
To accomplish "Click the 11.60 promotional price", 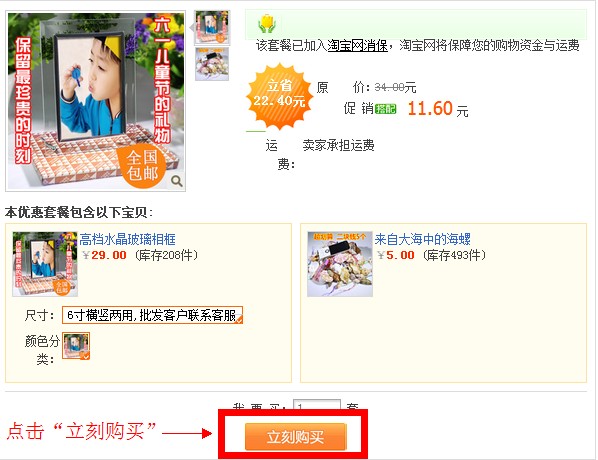I will coord(430,109).
